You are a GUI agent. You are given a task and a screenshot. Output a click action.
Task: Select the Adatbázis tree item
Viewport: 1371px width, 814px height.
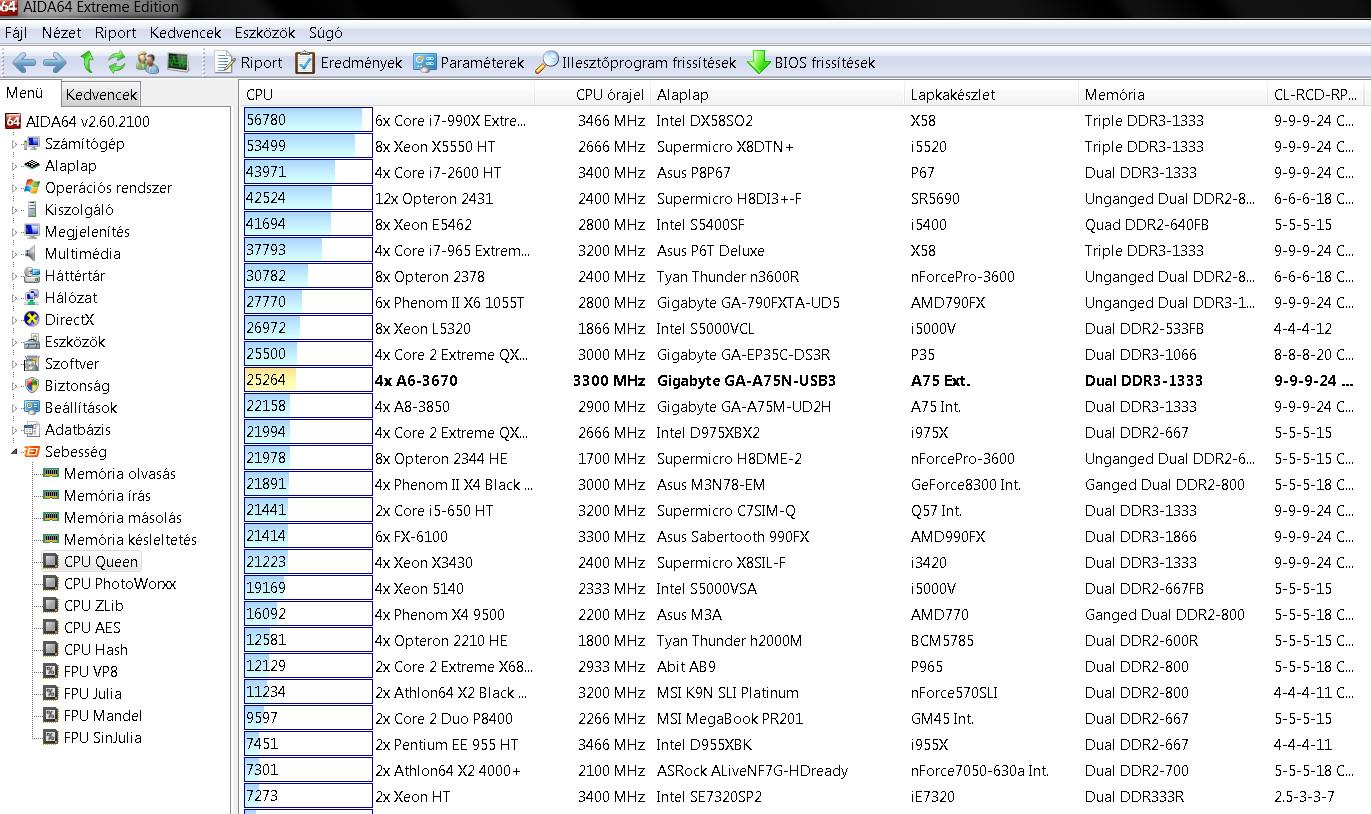[x=78, y=430]
